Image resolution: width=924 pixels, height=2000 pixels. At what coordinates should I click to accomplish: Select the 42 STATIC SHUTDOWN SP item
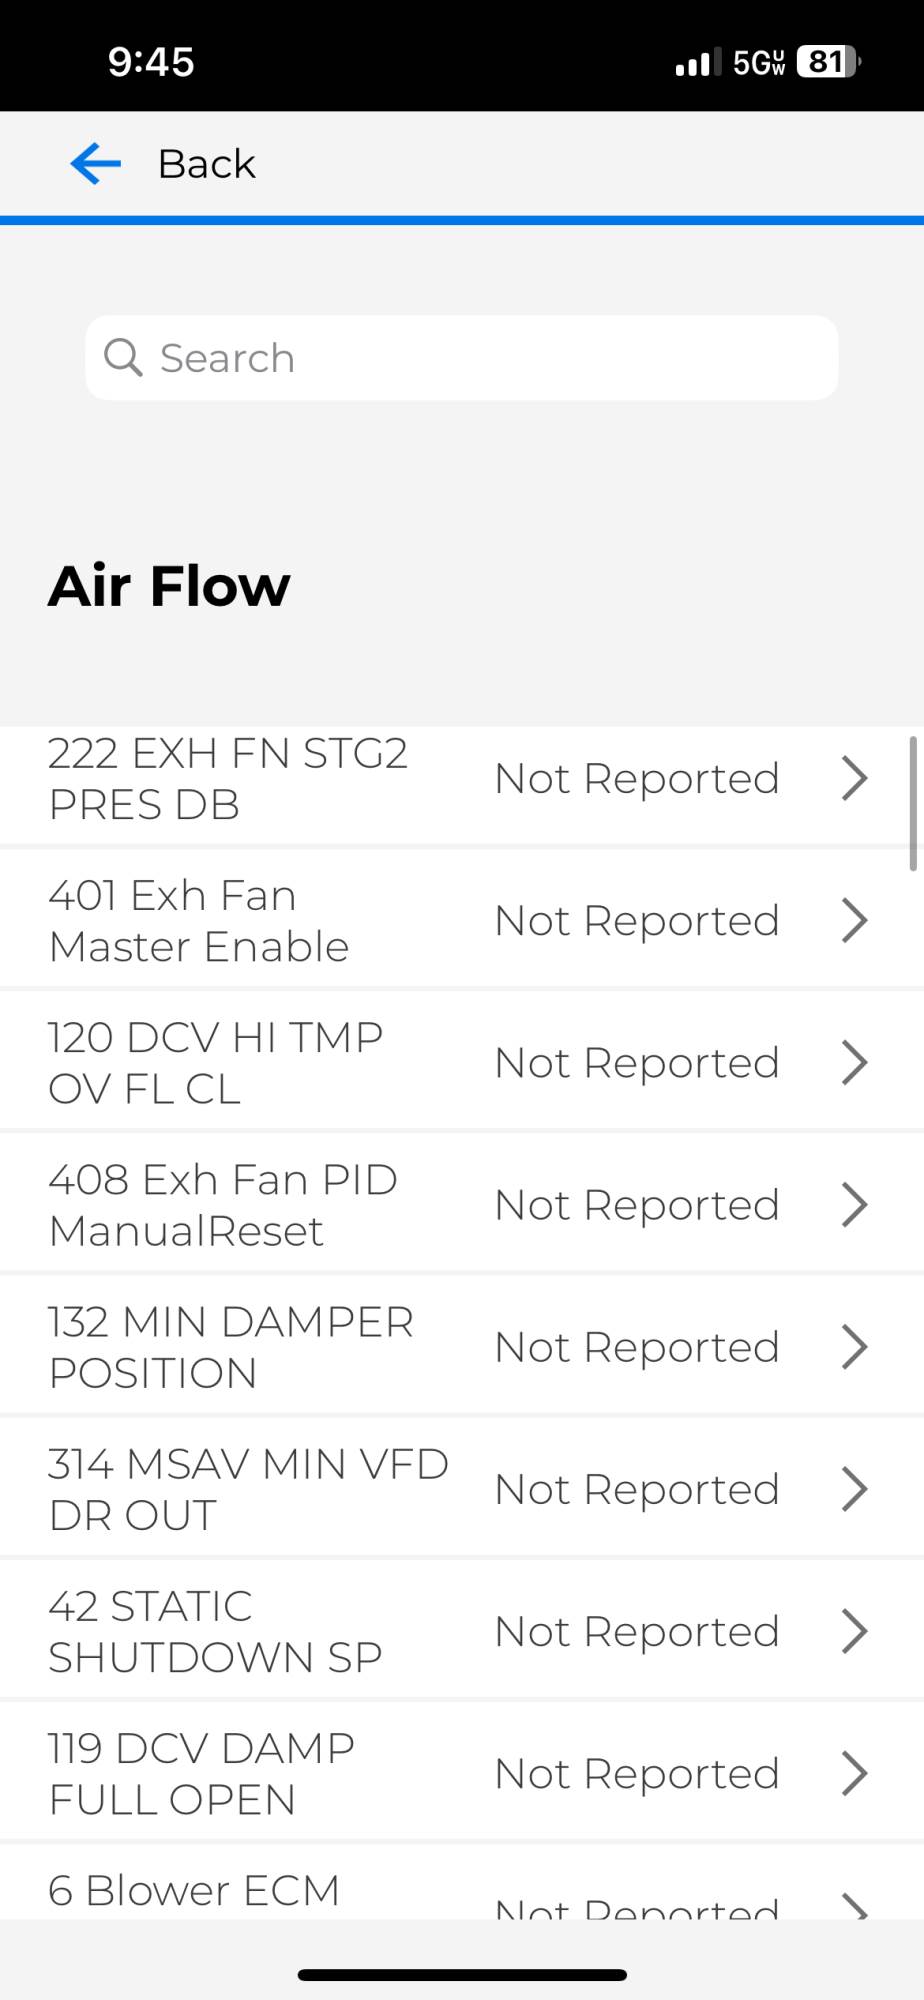pos(215,1631)
